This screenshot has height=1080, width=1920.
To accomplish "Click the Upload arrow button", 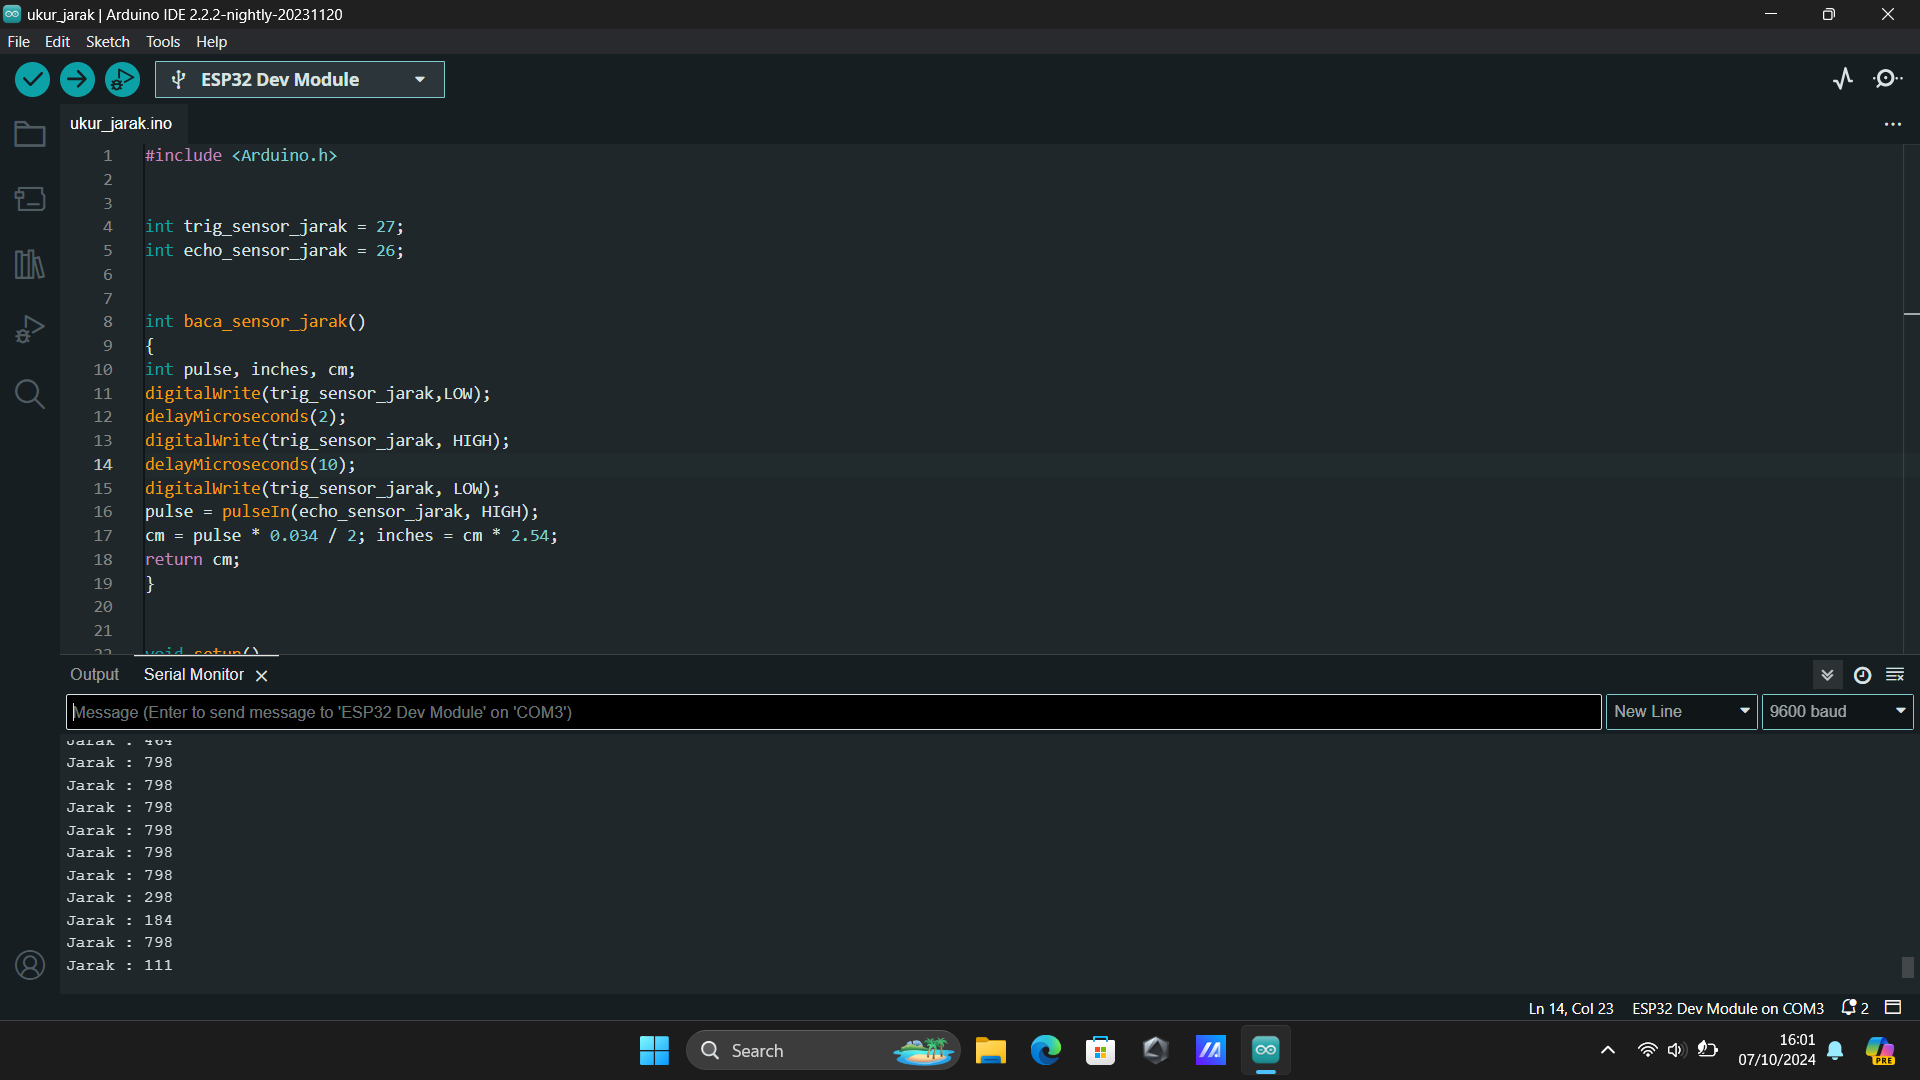I will (x=77, y=79).
